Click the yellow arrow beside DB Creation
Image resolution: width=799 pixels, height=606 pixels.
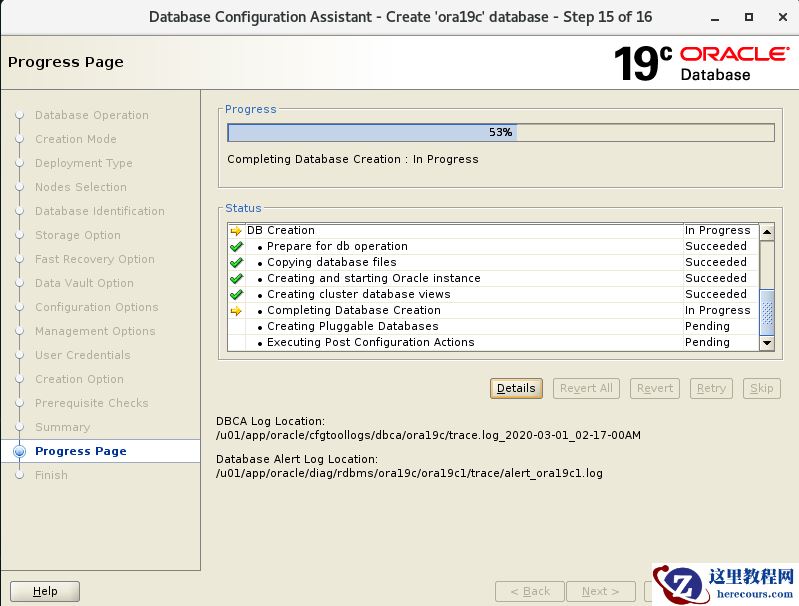(x=236, y=230)
